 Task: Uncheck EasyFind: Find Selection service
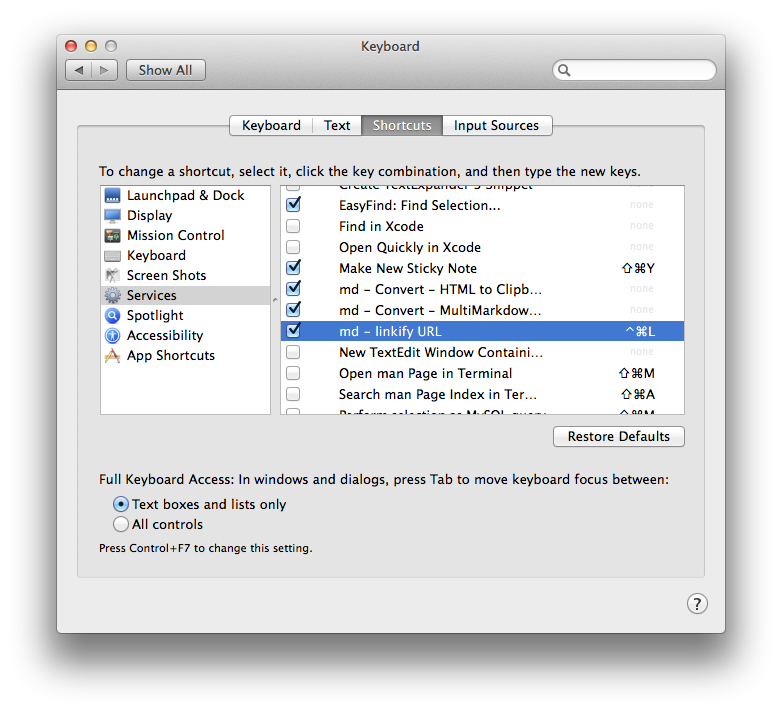(293, 204)
